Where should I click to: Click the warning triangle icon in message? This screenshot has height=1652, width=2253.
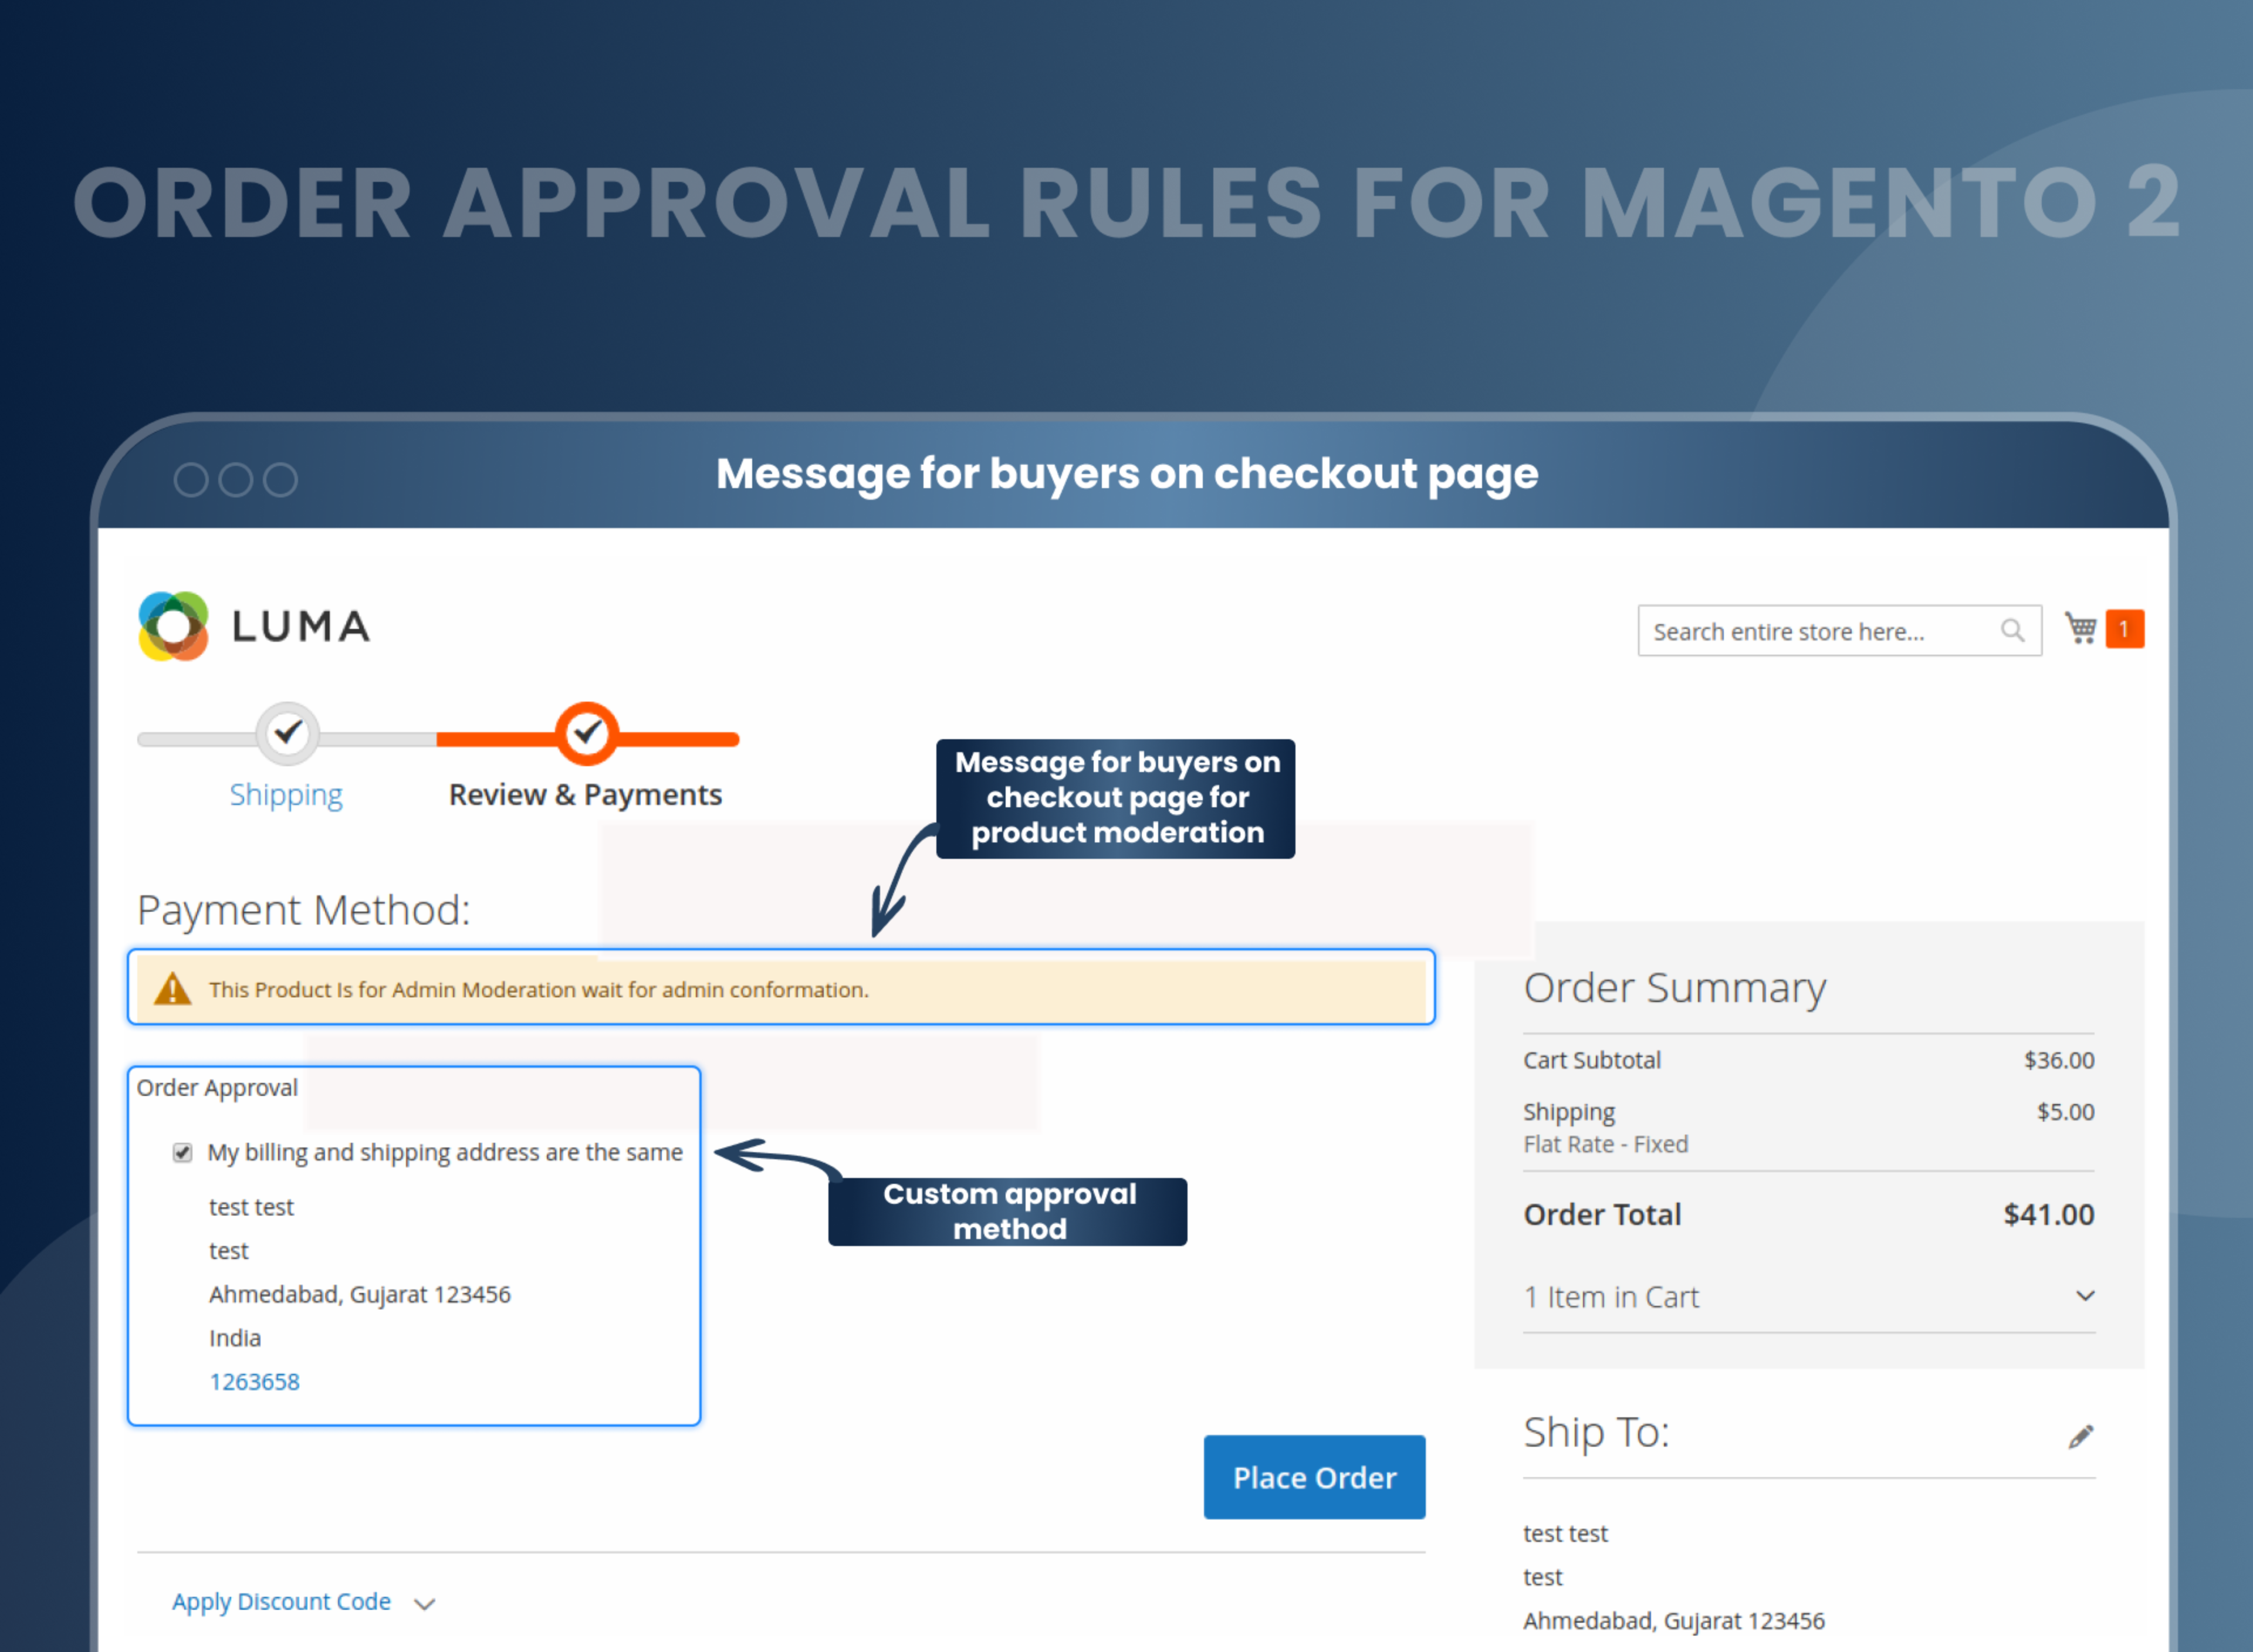pyautogui.click(x=172, y=989)
